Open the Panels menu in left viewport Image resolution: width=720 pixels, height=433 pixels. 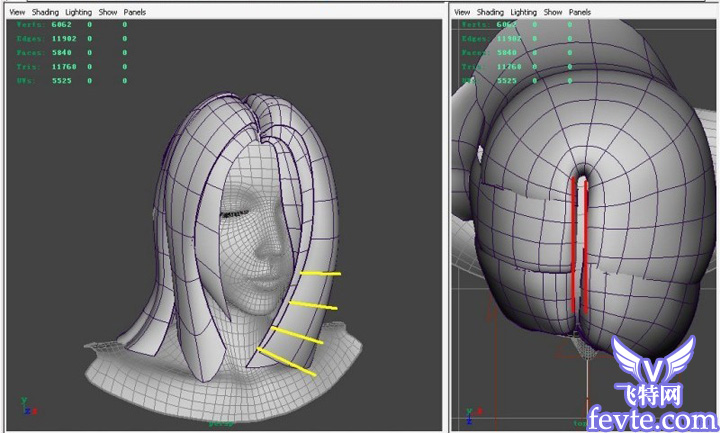point(134,12)
